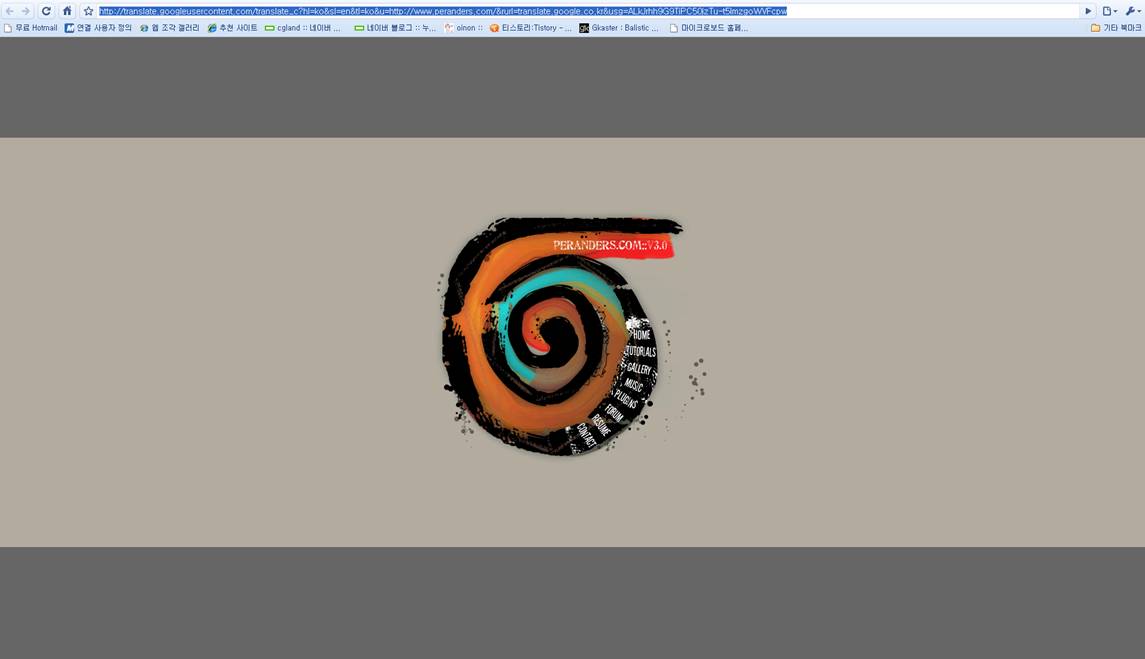1145x659 pixels.
Task: Open the page control menu
Action: (1109, 11)
